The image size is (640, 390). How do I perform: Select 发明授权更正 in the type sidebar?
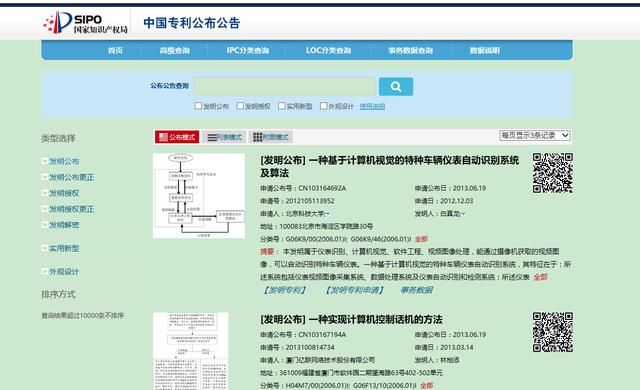pyautogui.click(x=71, y=209)
